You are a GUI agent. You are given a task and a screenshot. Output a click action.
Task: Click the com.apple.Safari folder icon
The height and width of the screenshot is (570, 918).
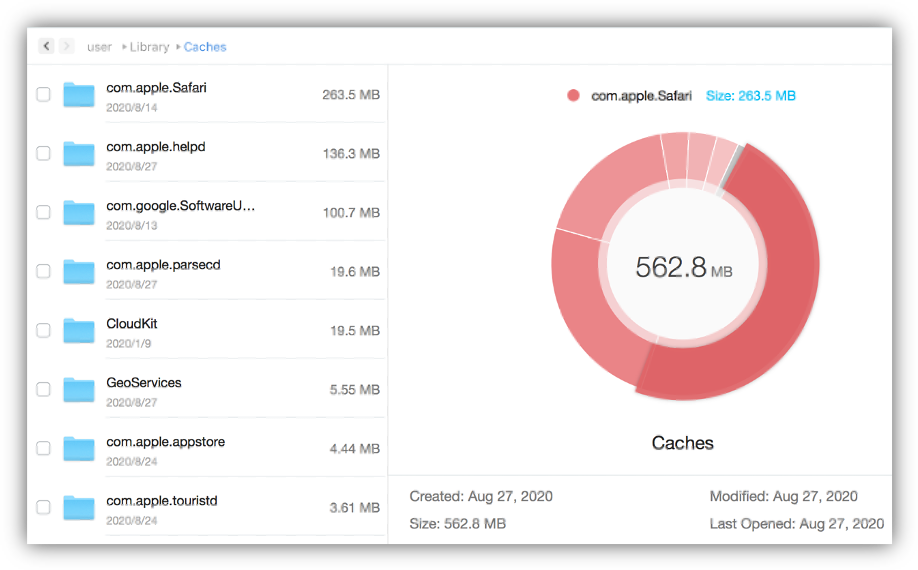tap(78, 95)
